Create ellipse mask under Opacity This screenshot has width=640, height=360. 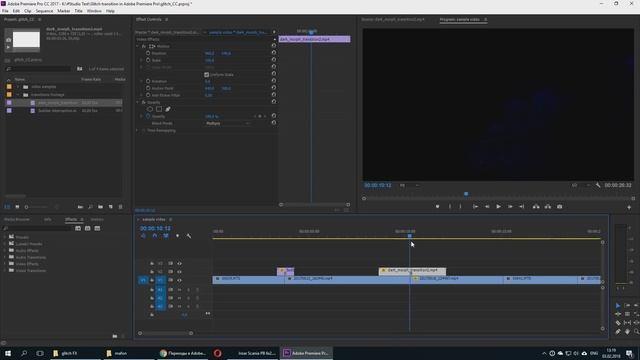click(150, 109)
